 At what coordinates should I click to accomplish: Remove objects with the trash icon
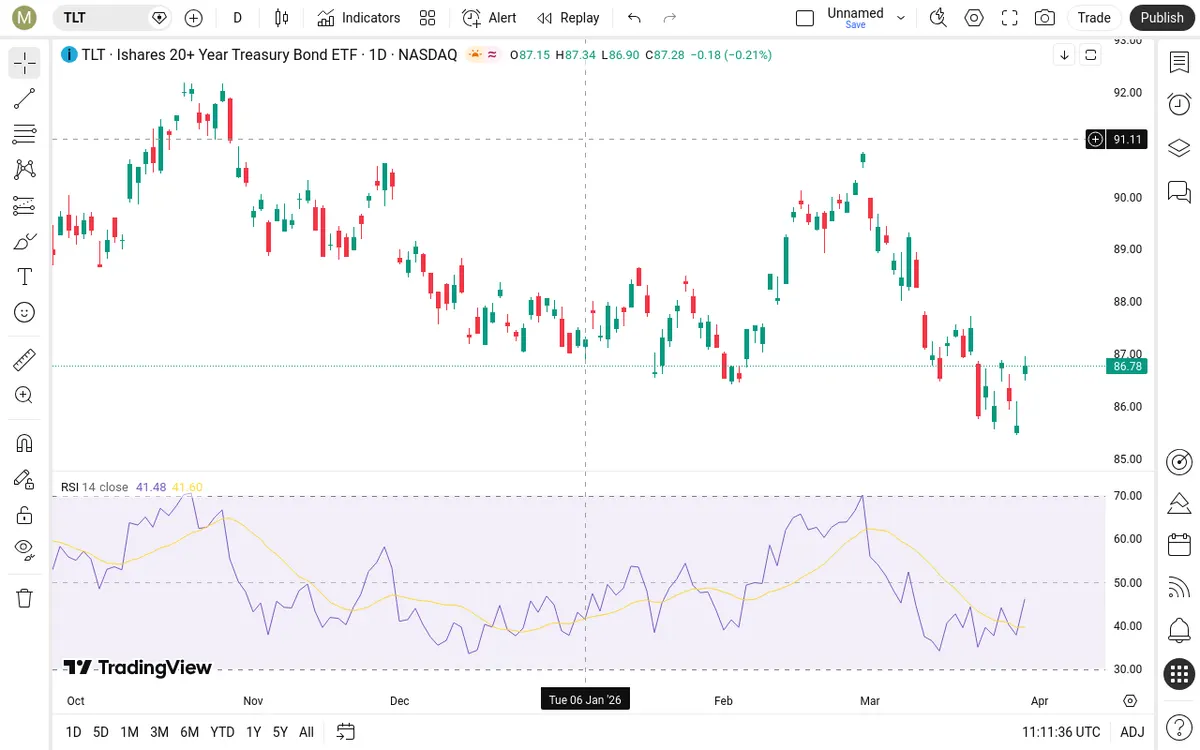coord(25,598)
